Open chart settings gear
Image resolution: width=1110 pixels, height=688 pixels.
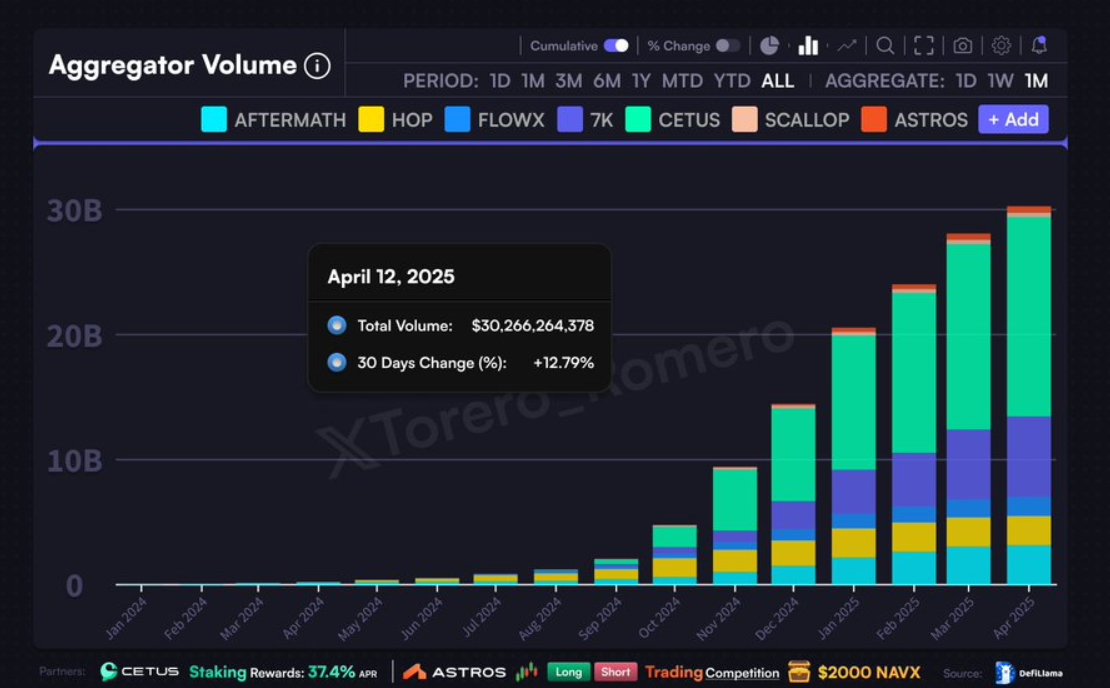click(1001, 46)
